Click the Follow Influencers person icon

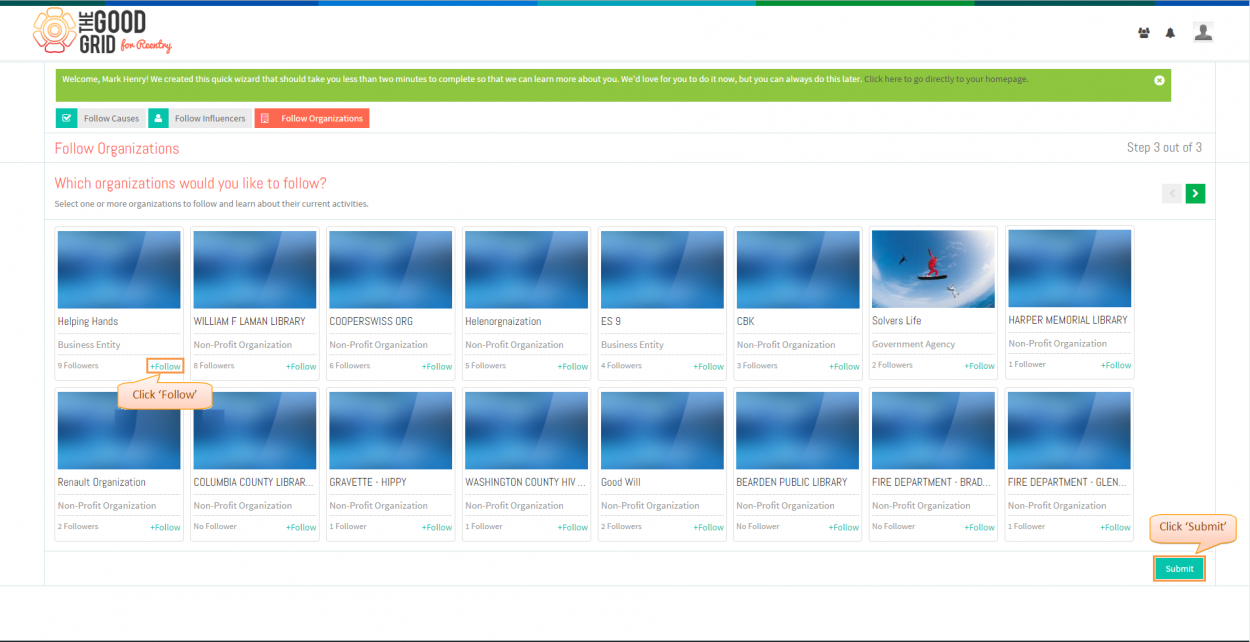click(x=158, y=118)
